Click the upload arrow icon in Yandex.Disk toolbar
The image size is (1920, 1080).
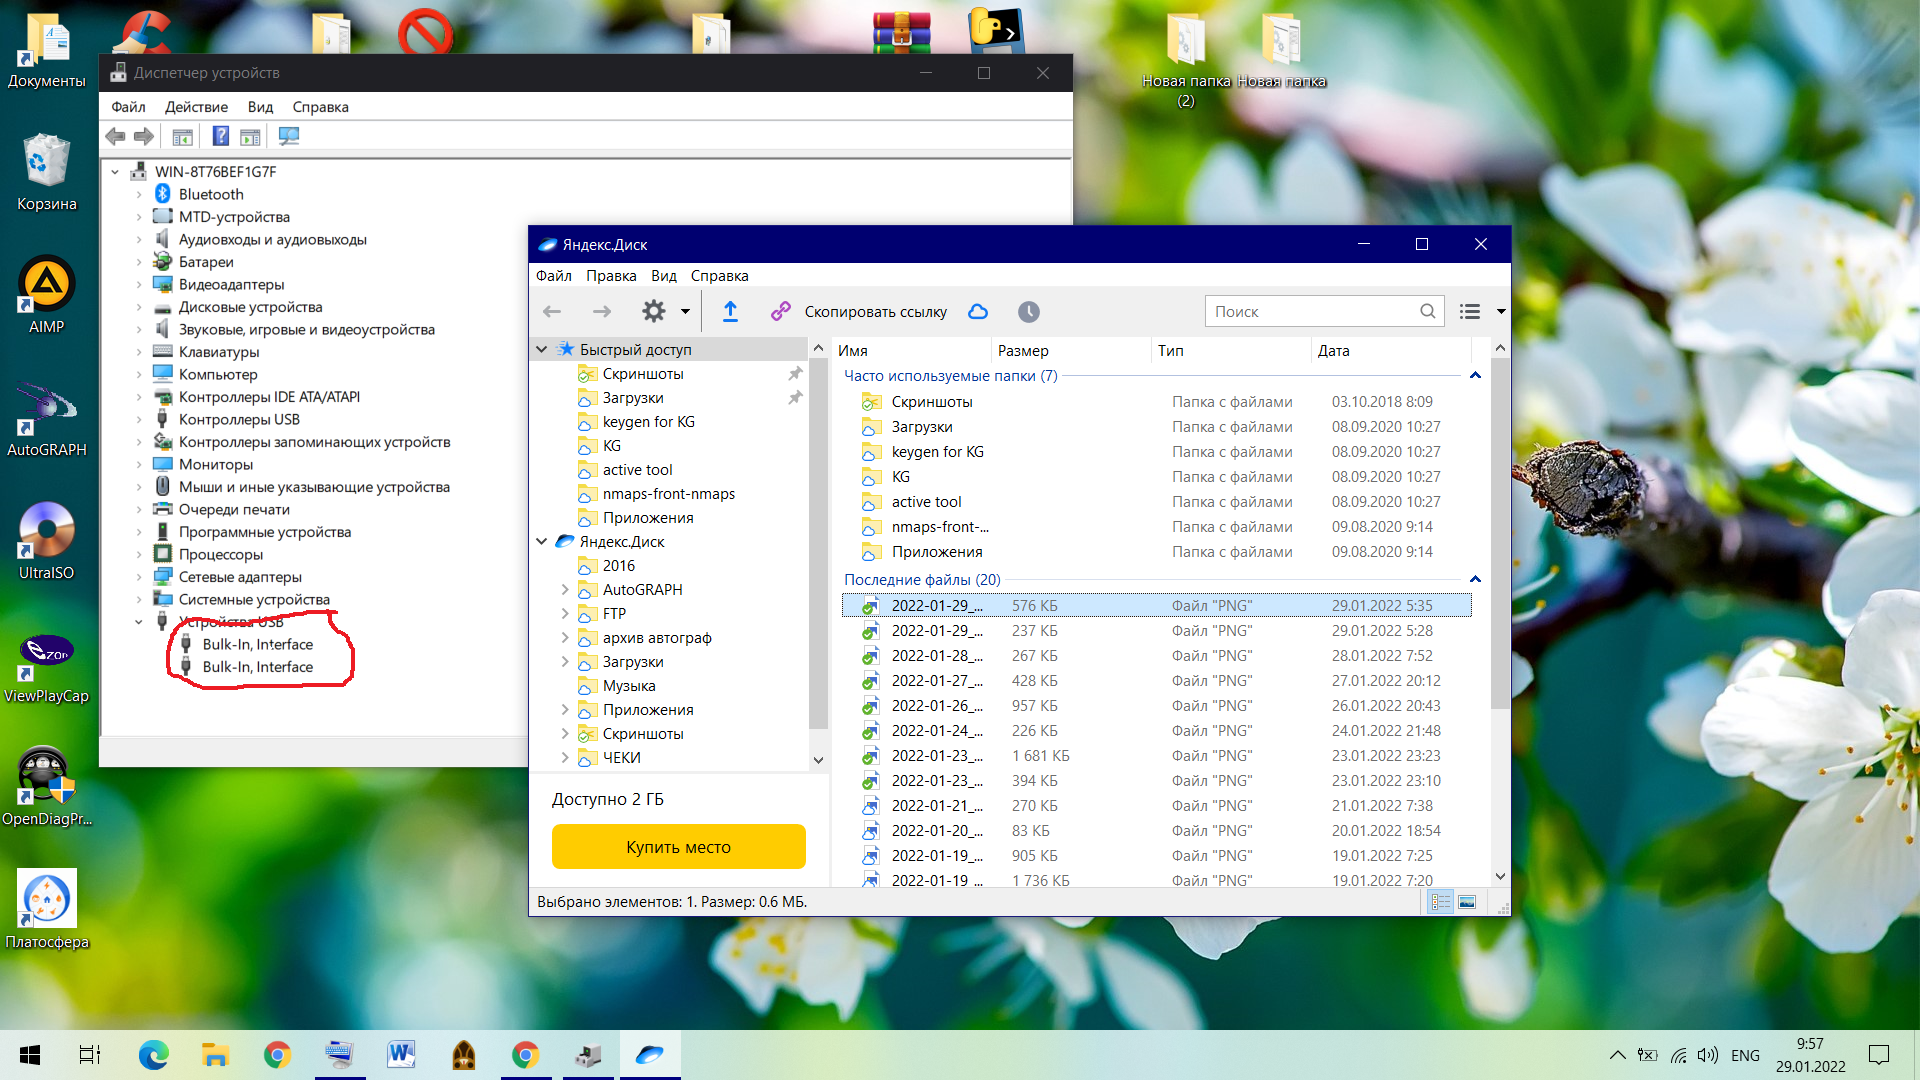pos(730,312)
